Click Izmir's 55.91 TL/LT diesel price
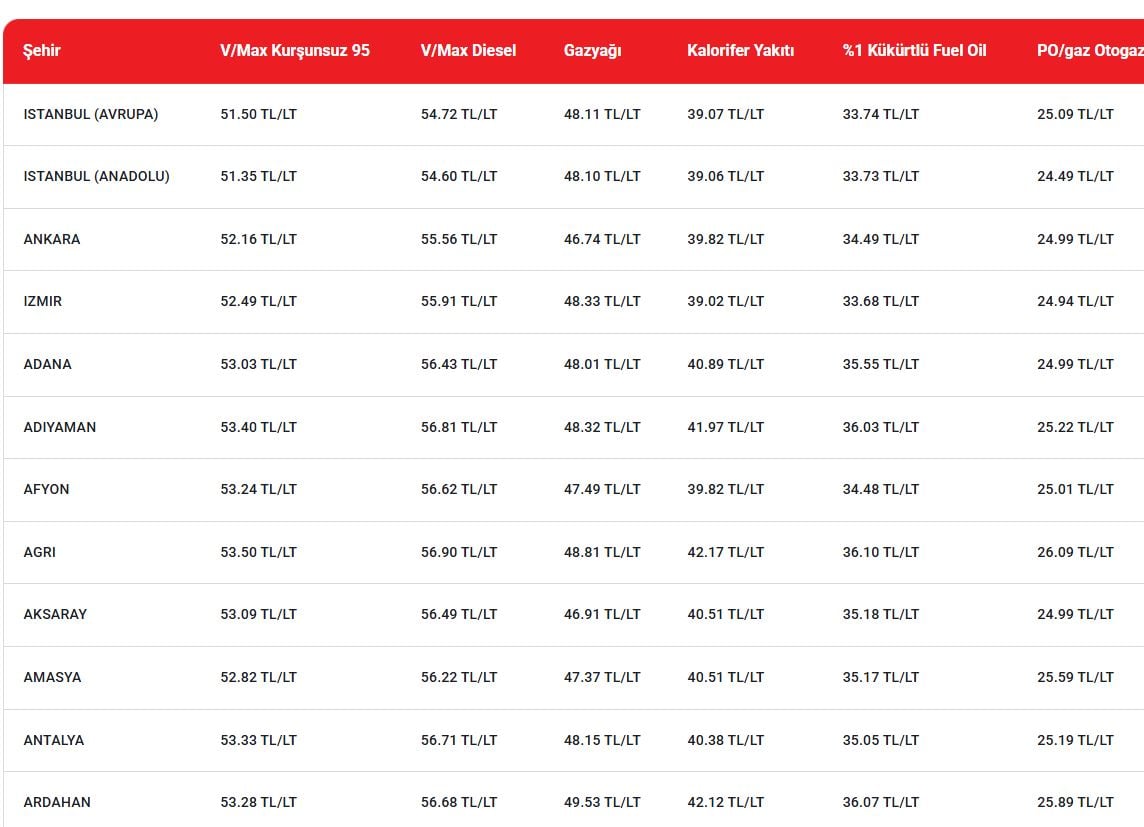 (x=459, y=301)
